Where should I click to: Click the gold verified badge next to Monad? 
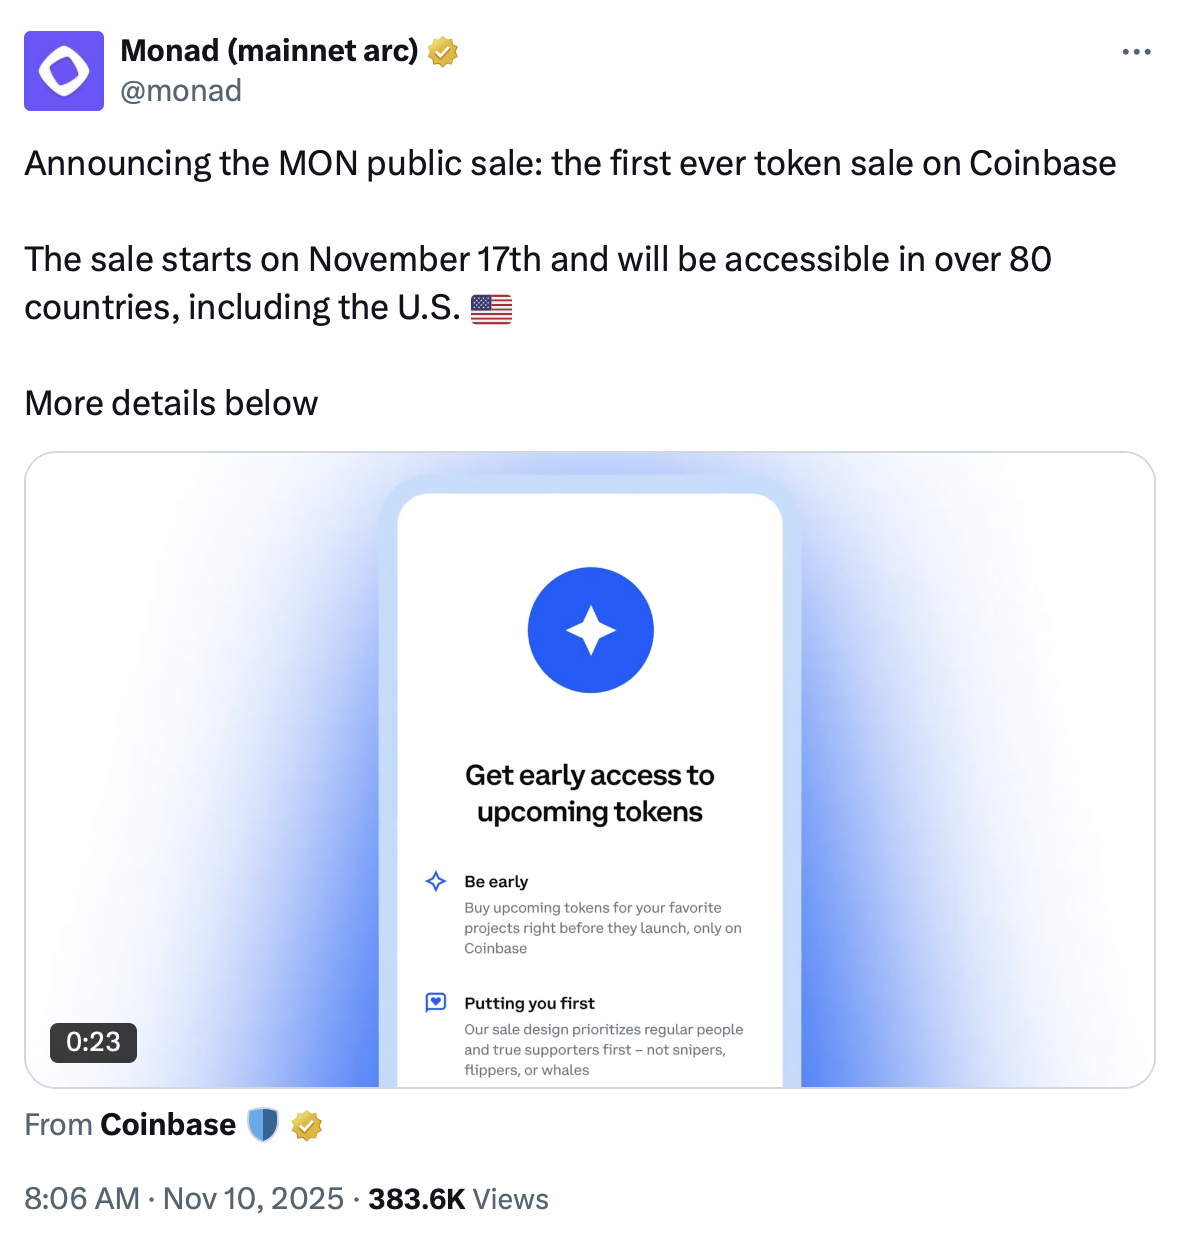442,51
